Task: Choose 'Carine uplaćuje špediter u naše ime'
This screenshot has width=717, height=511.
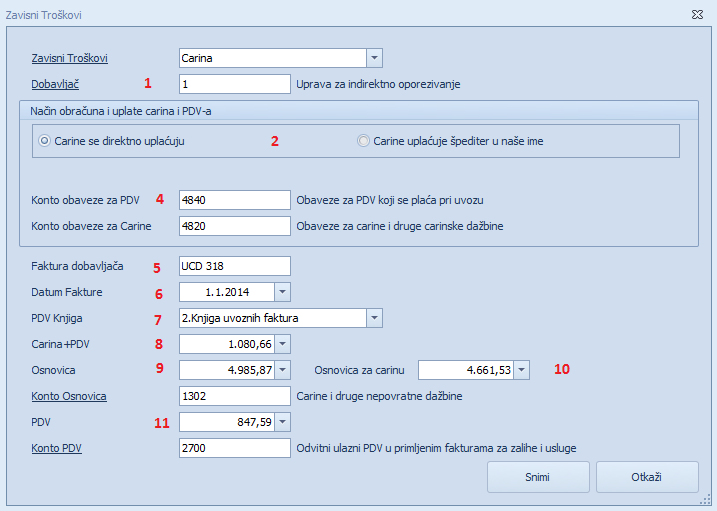Action: tap(450, 141)
